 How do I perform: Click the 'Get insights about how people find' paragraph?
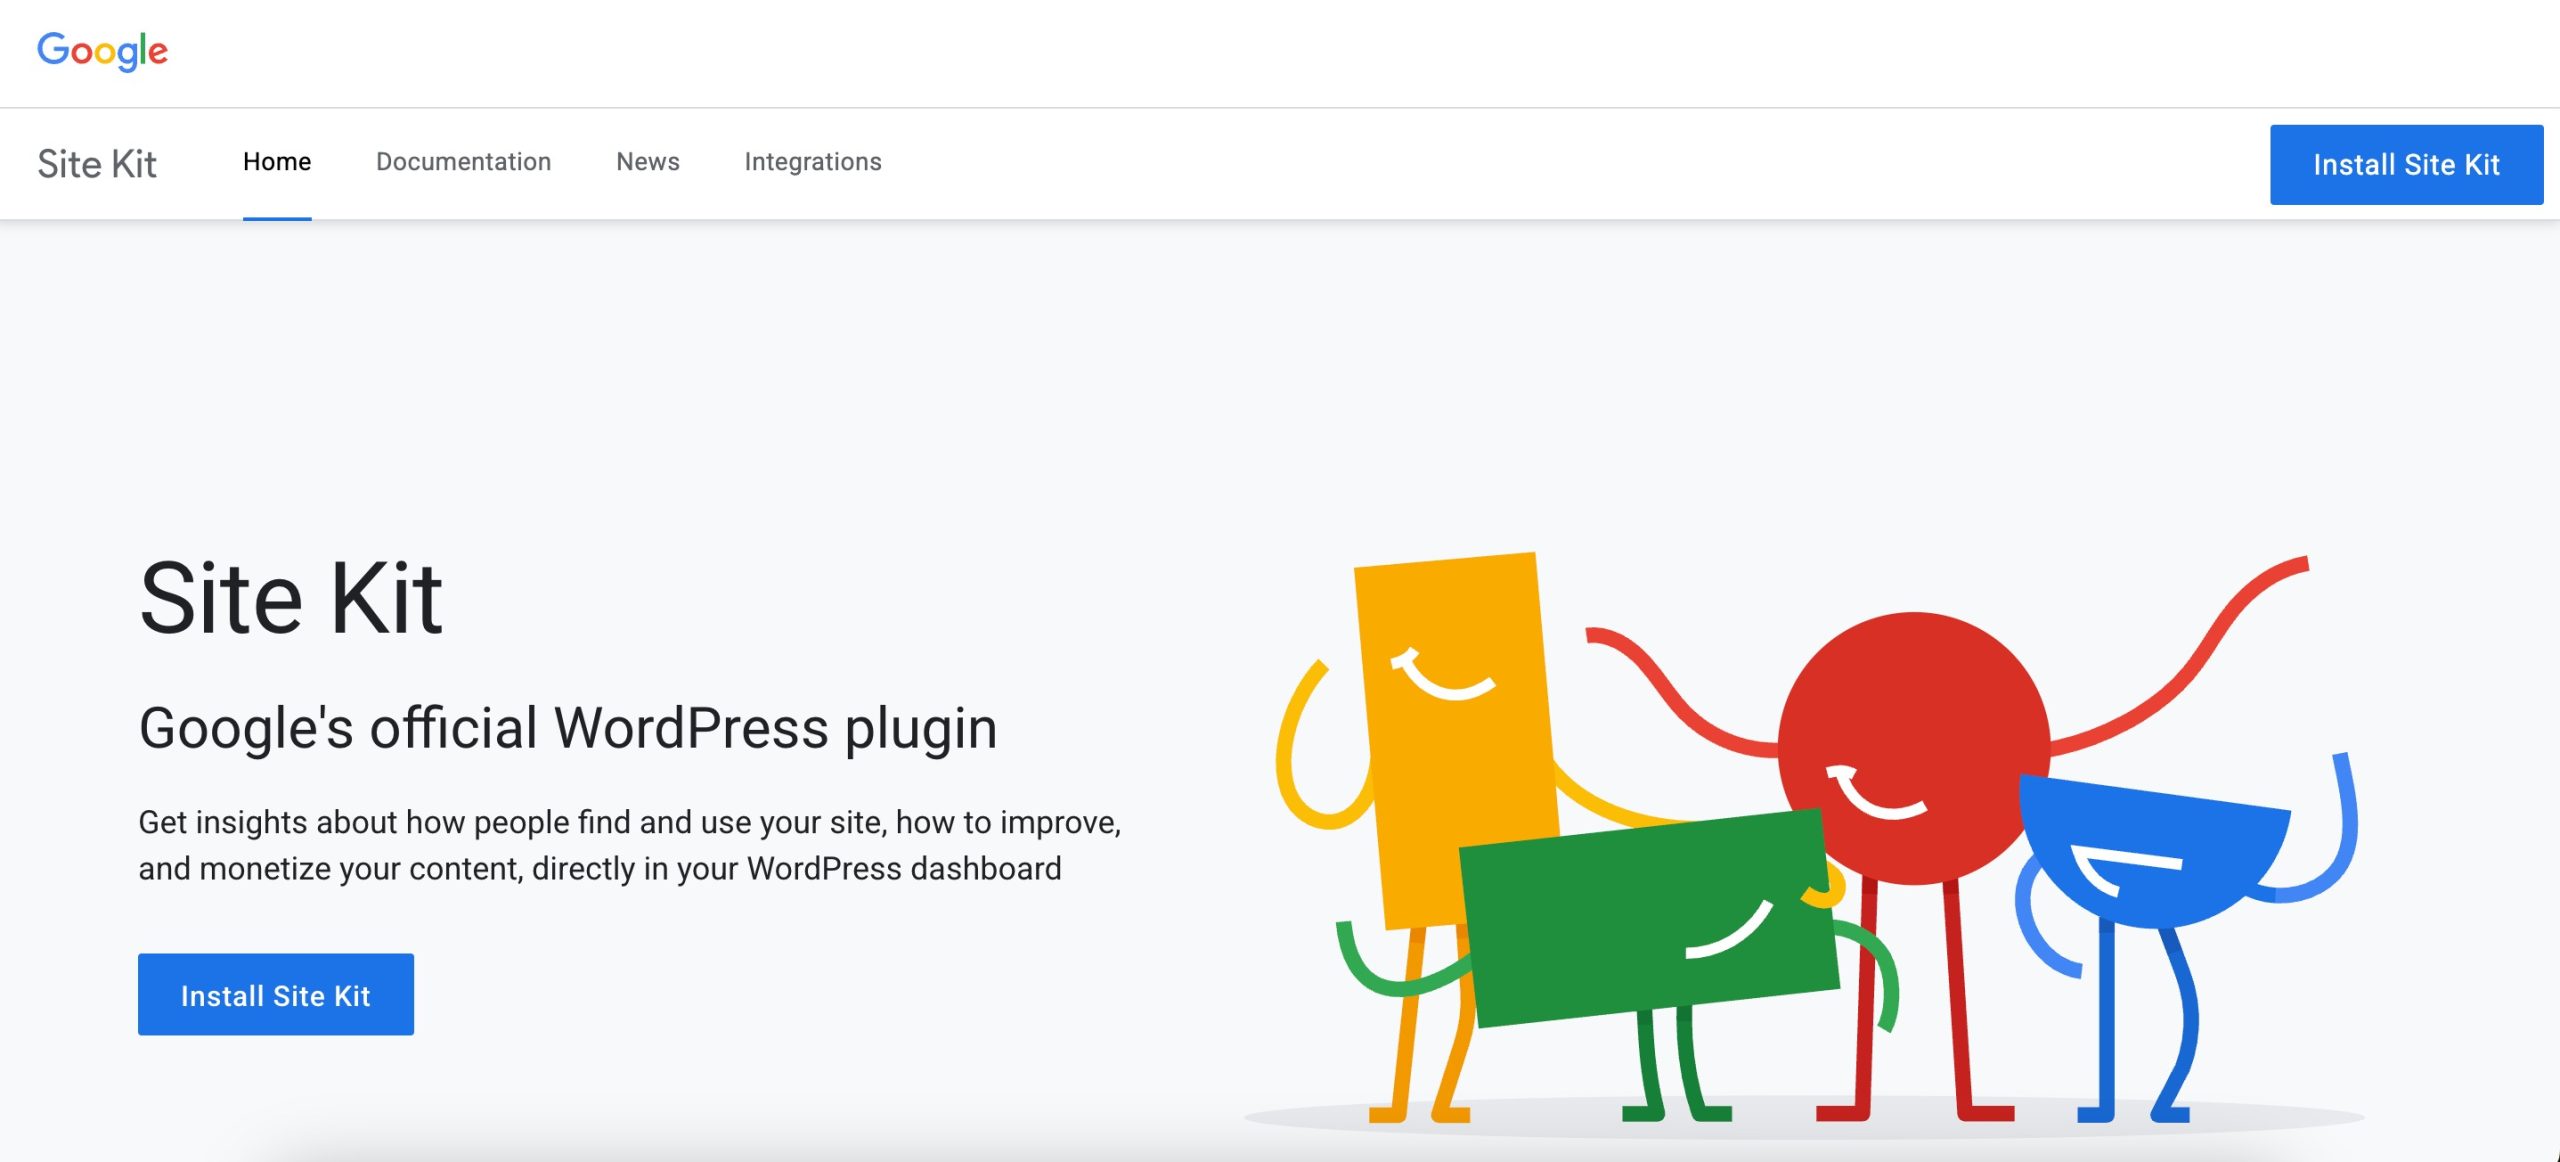coord(630,845)
